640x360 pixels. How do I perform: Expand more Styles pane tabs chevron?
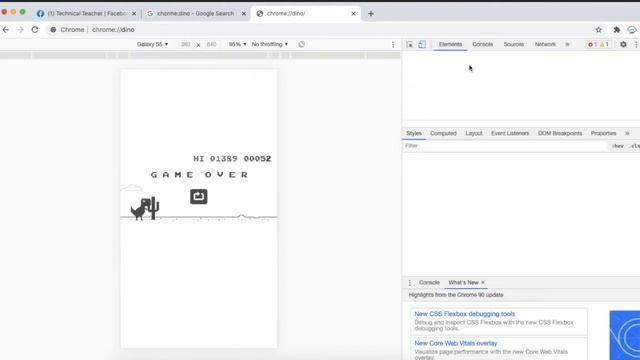pos(627,133)
